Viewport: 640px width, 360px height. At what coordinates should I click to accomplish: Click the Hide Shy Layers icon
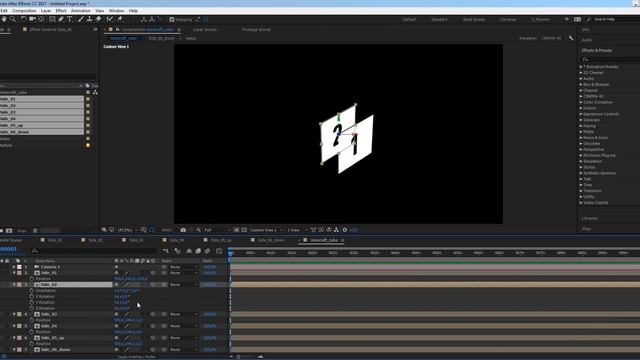pos(189,251)
